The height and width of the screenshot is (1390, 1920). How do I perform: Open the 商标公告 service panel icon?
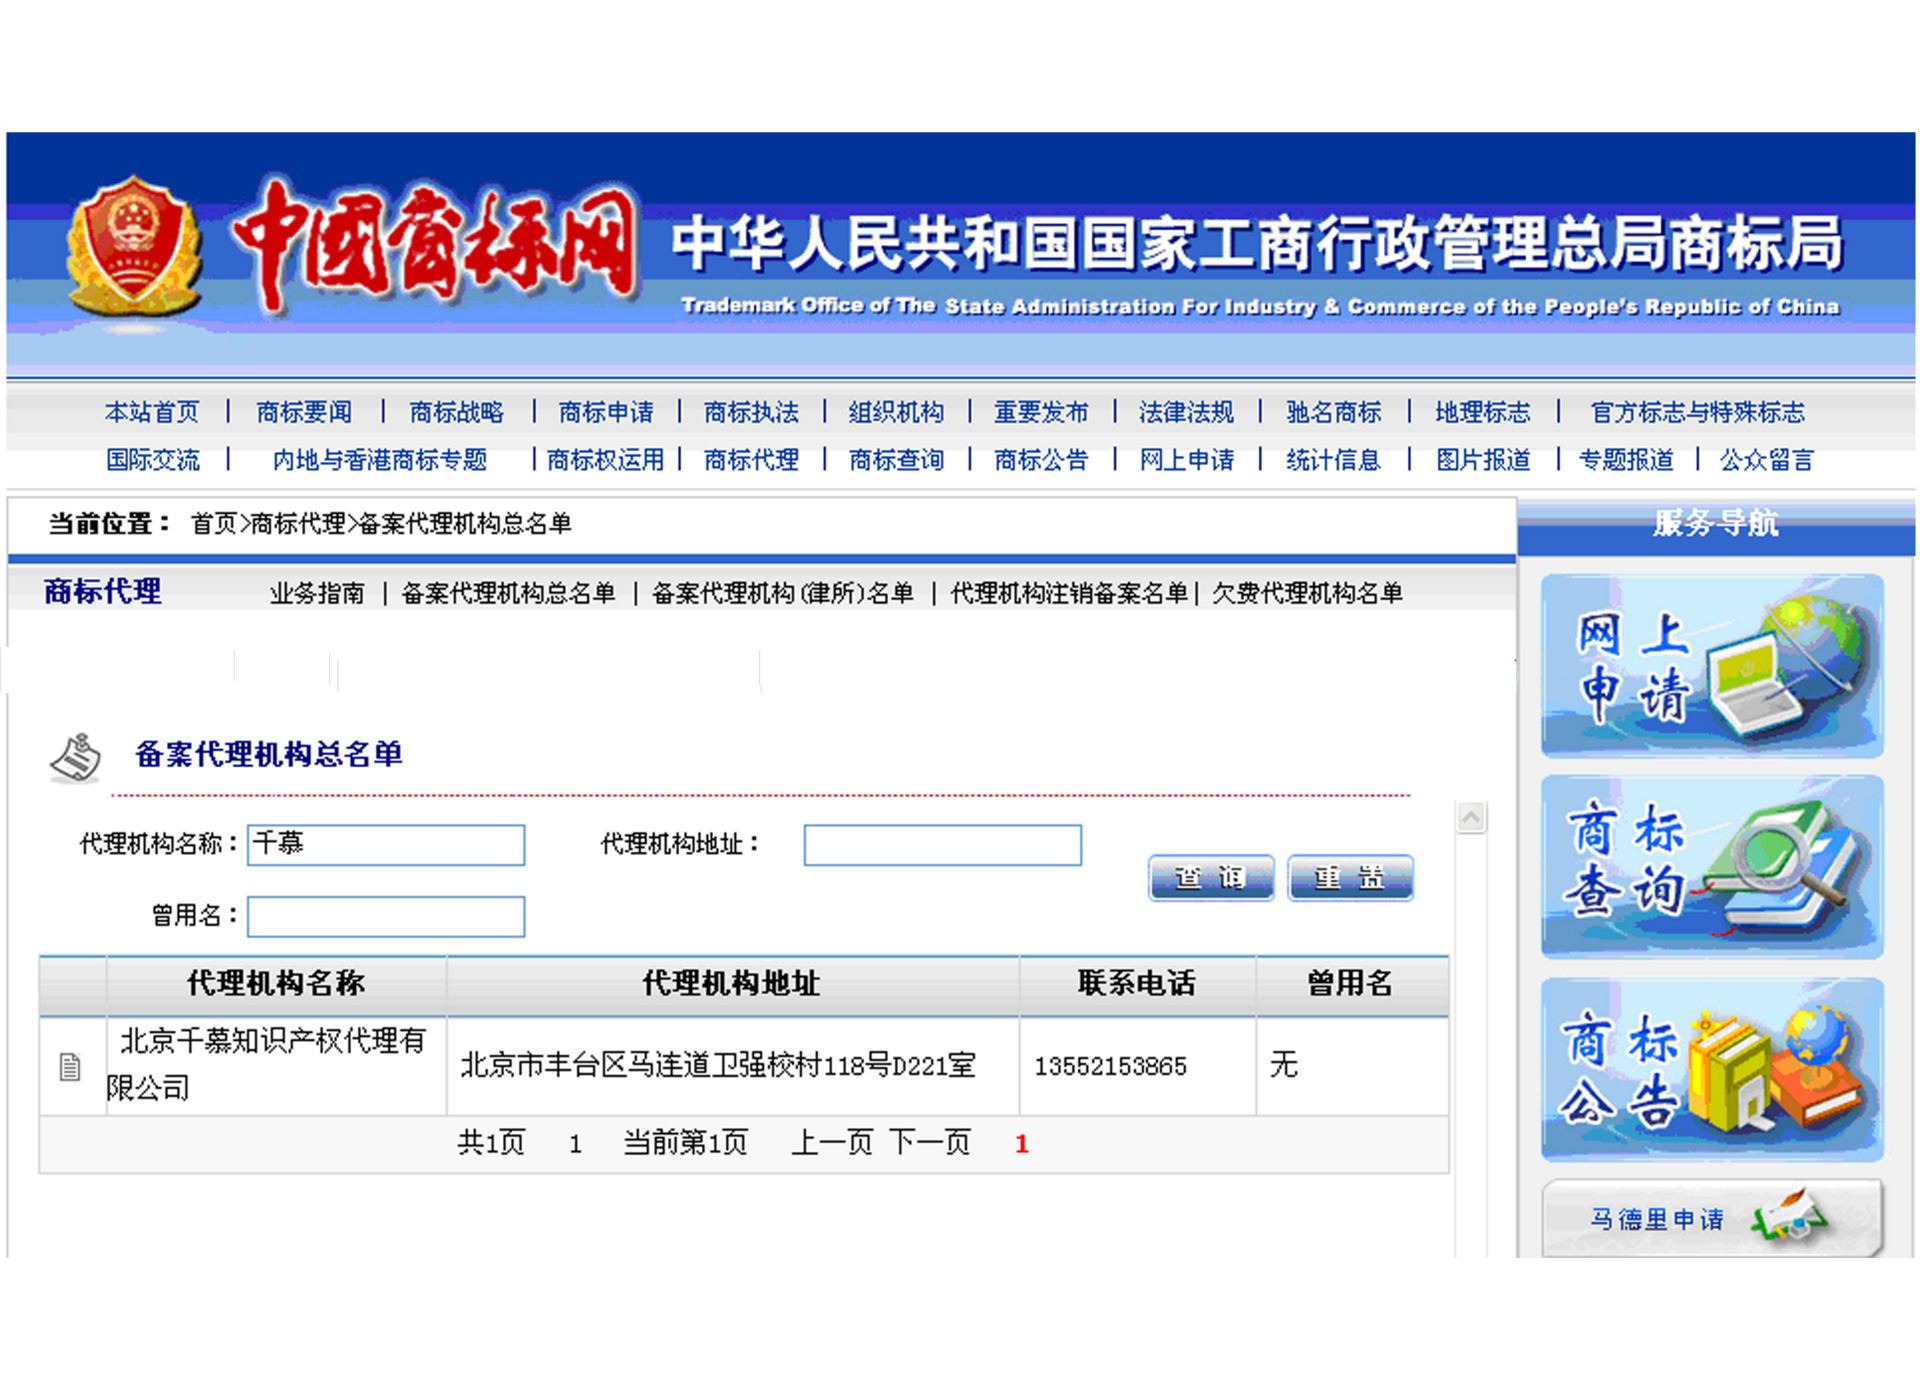tap(1712, 1070)
